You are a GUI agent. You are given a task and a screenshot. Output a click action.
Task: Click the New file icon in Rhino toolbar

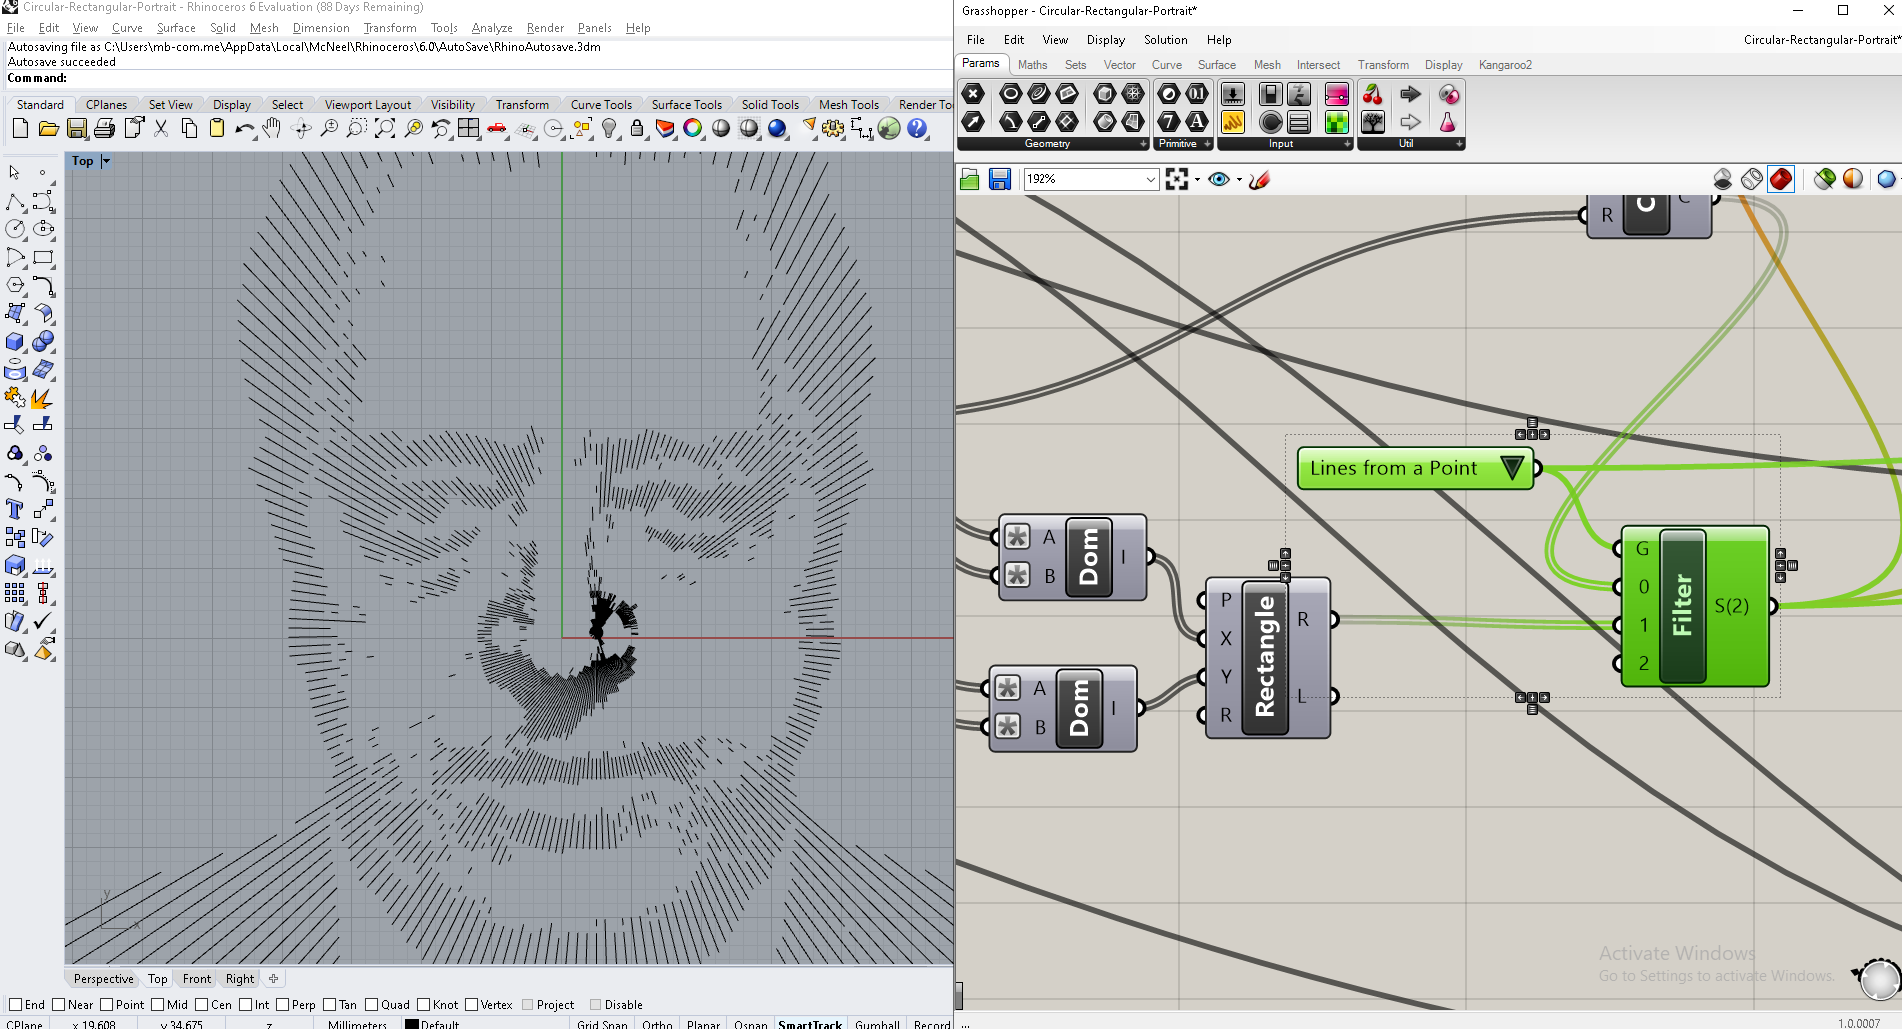click(20, 128)
